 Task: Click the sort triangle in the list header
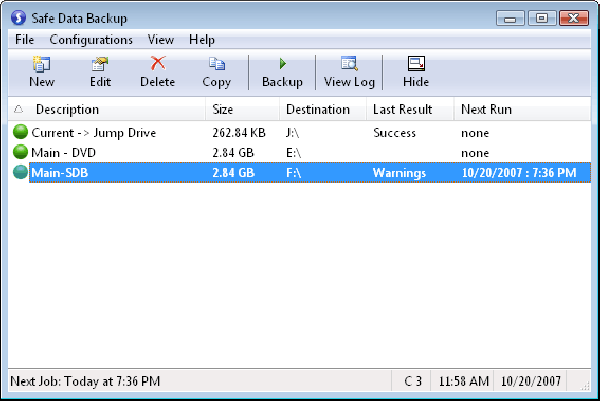(18, 109)
